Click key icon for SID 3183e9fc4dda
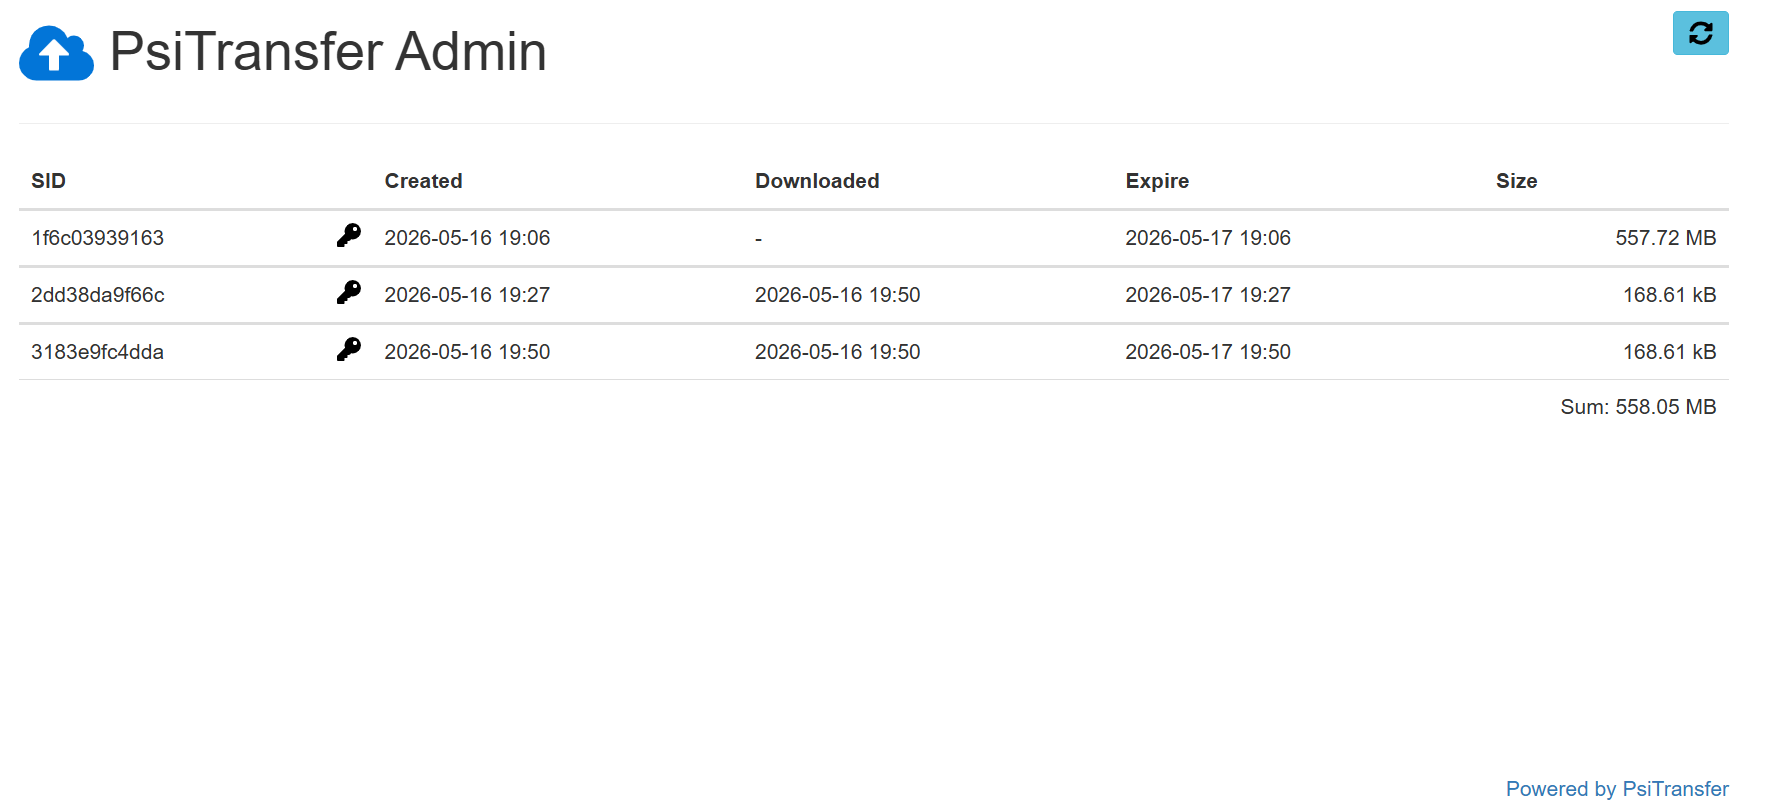This screenshot has height=807, width=1780. 349,349
